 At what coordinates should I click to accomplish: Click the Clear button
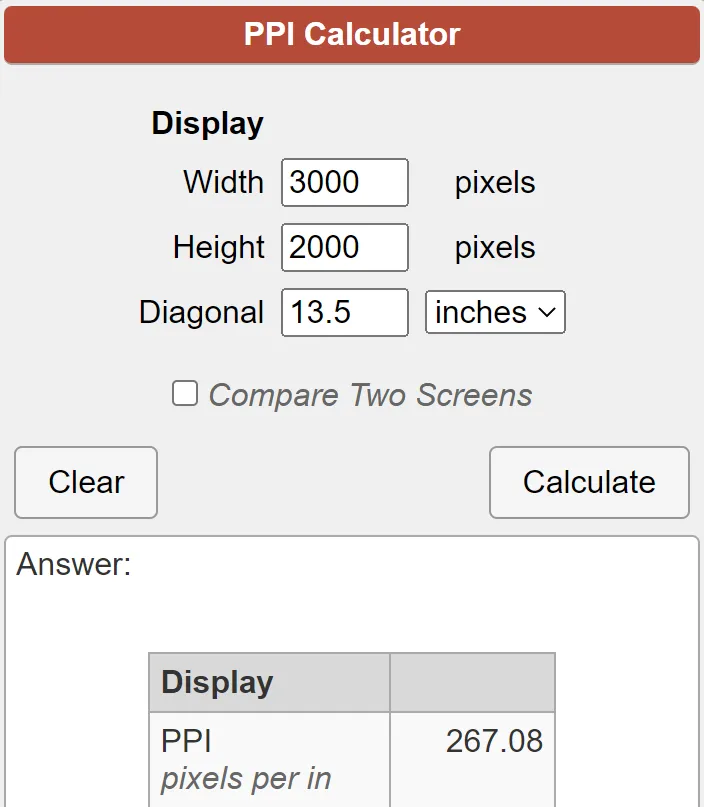click(x=86, y=482)
